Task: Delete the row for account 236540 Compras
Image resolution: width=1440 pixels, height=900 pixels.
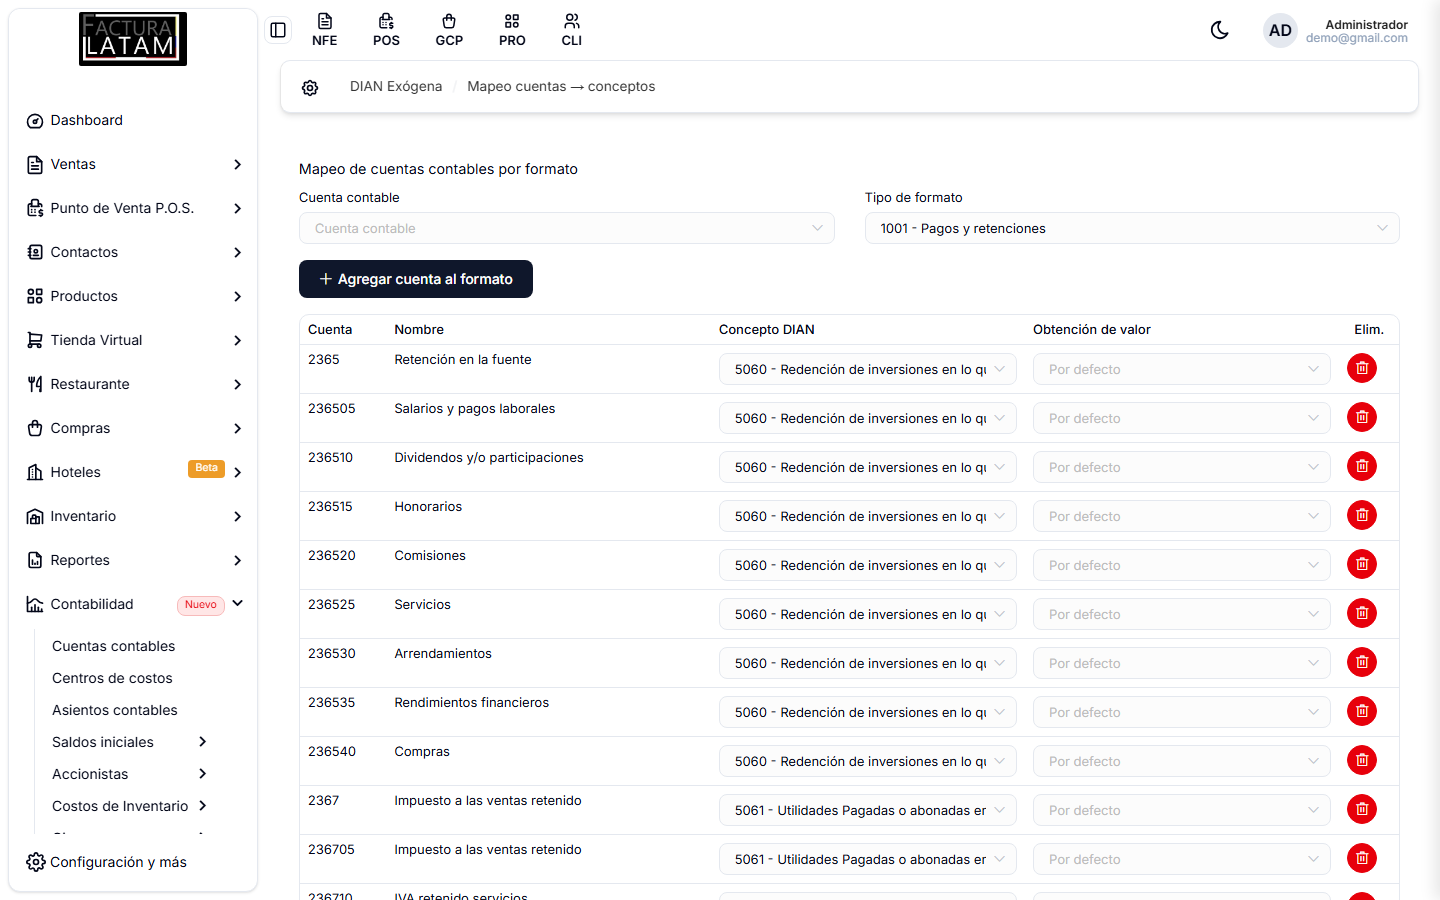Action: 1362,760
